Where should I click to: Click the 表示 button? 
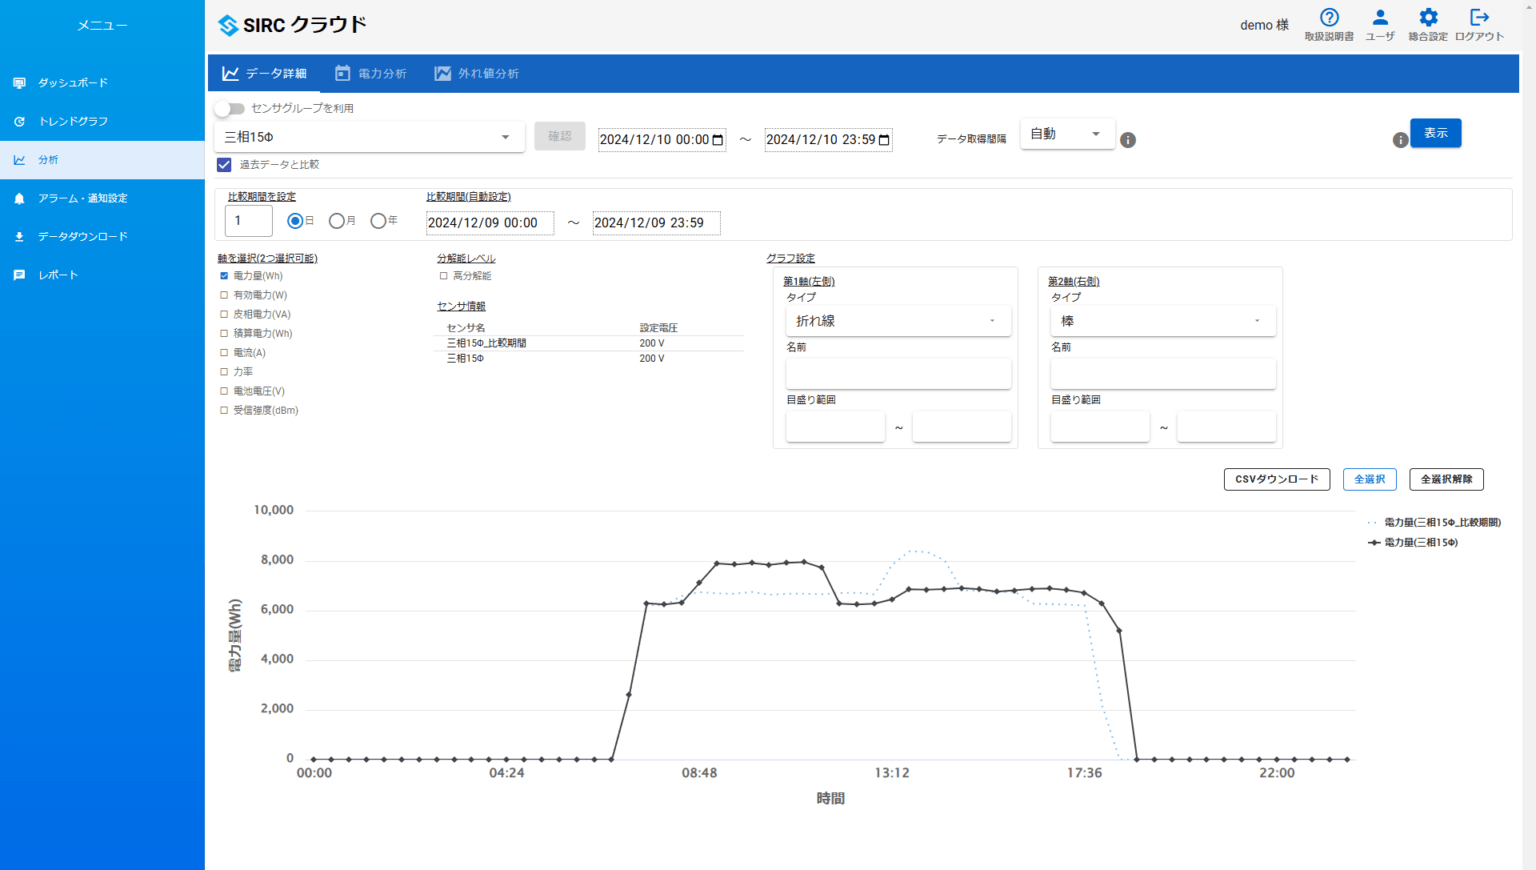pos(1435,132)
